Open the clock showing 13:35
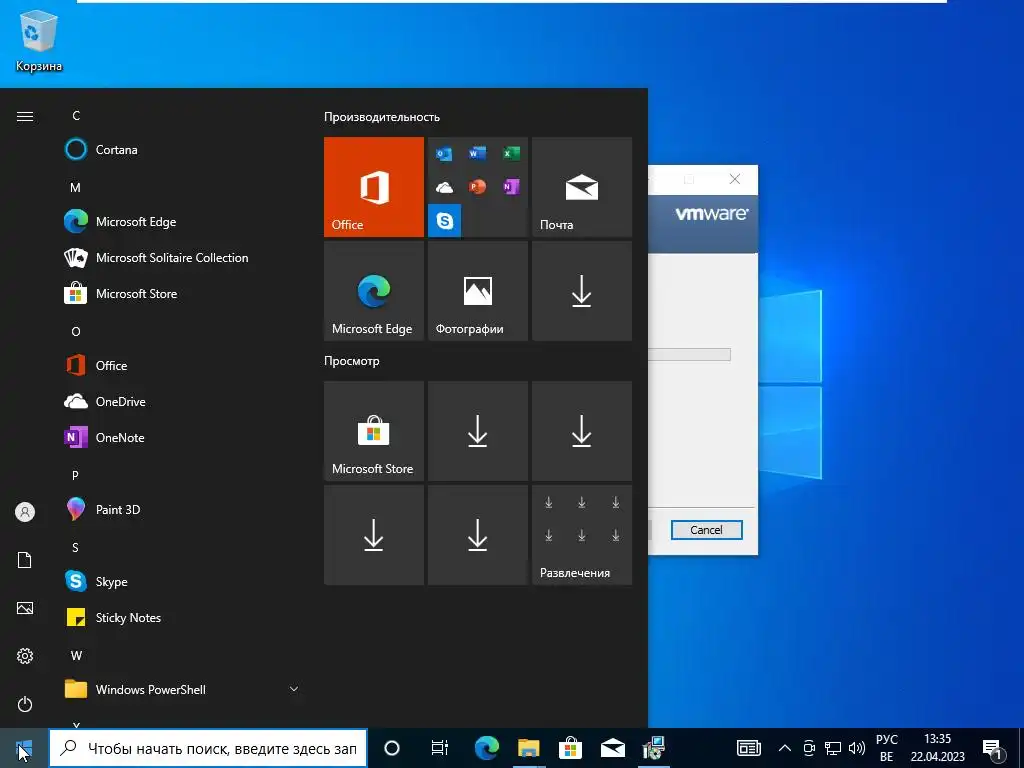Screen dimensions: 1024x768 click(937, 748)
